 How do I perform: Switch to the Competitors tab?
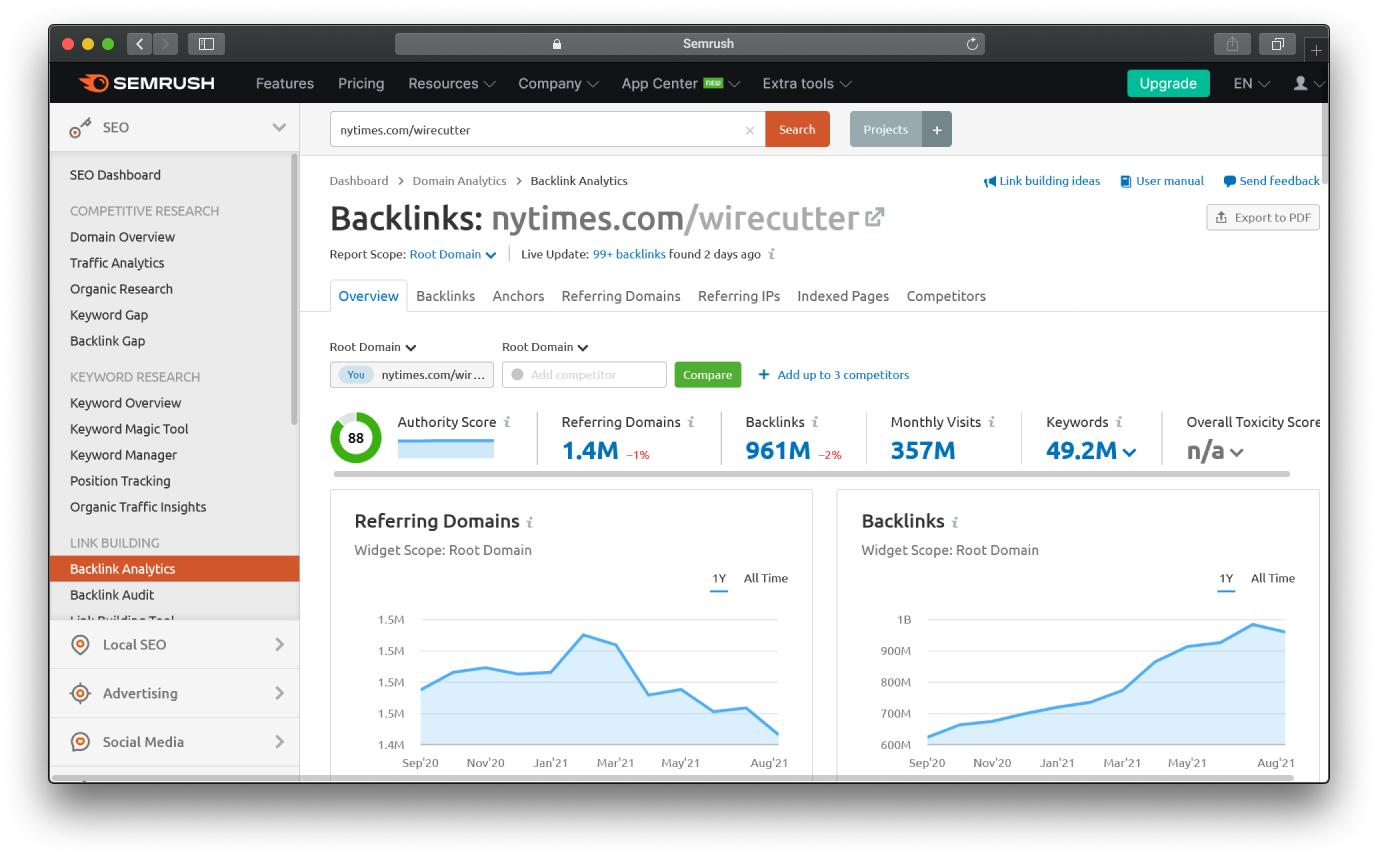[946, 296]
